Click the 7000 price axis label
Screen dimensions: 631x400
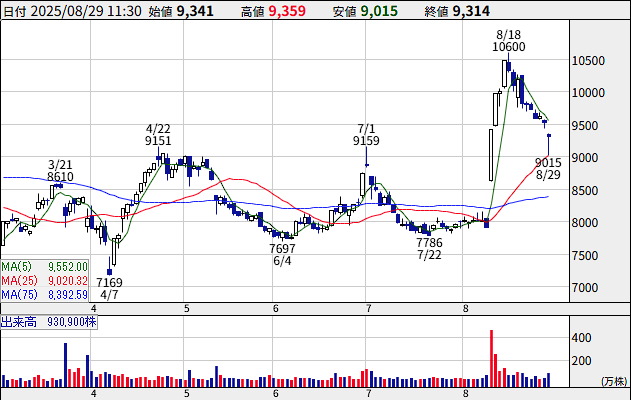(x=585, y=288)
